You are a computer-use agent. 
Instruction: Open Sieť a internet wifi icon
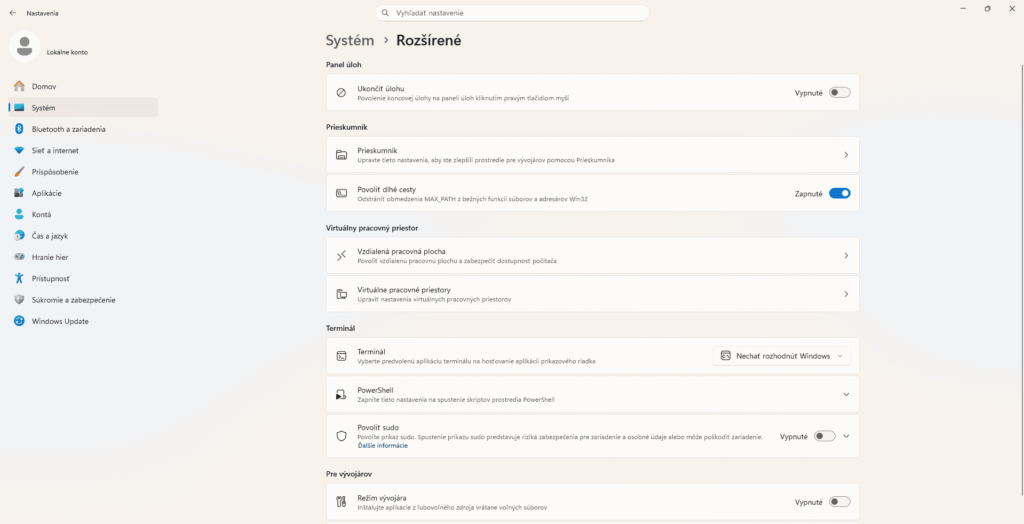(19, 150)
